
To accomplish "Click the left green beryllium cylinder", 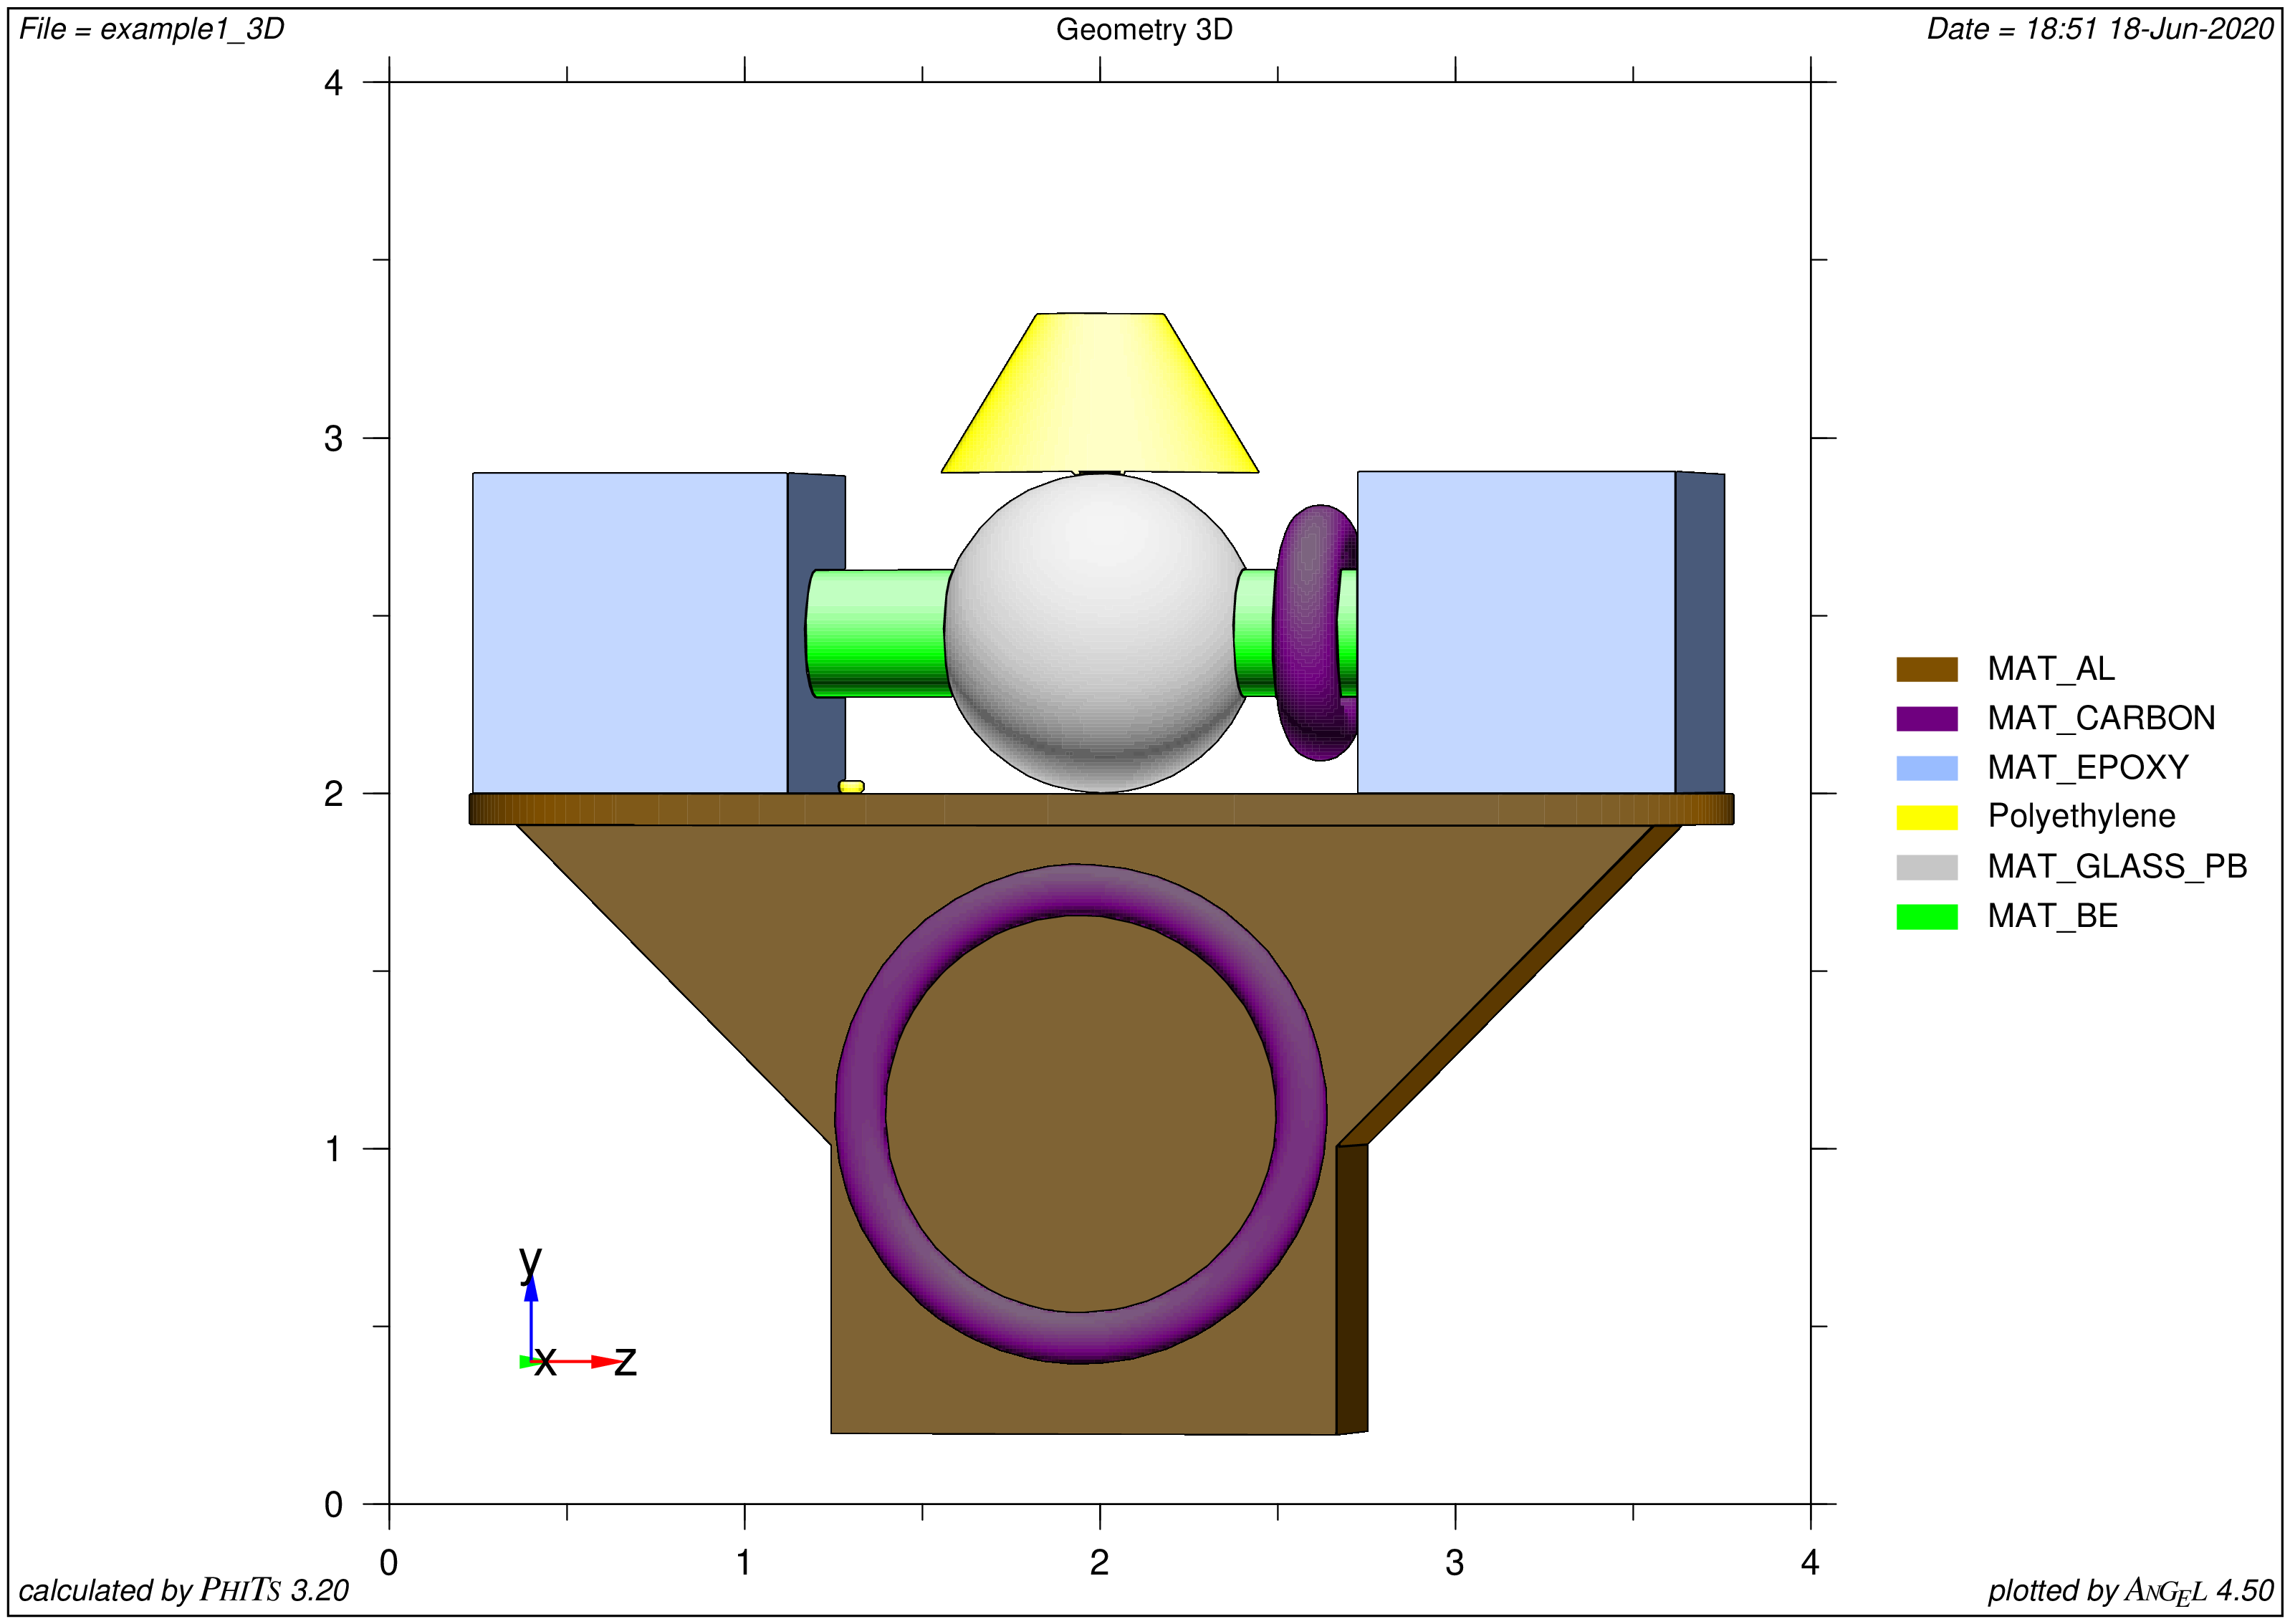I will [x=878, y=633].
